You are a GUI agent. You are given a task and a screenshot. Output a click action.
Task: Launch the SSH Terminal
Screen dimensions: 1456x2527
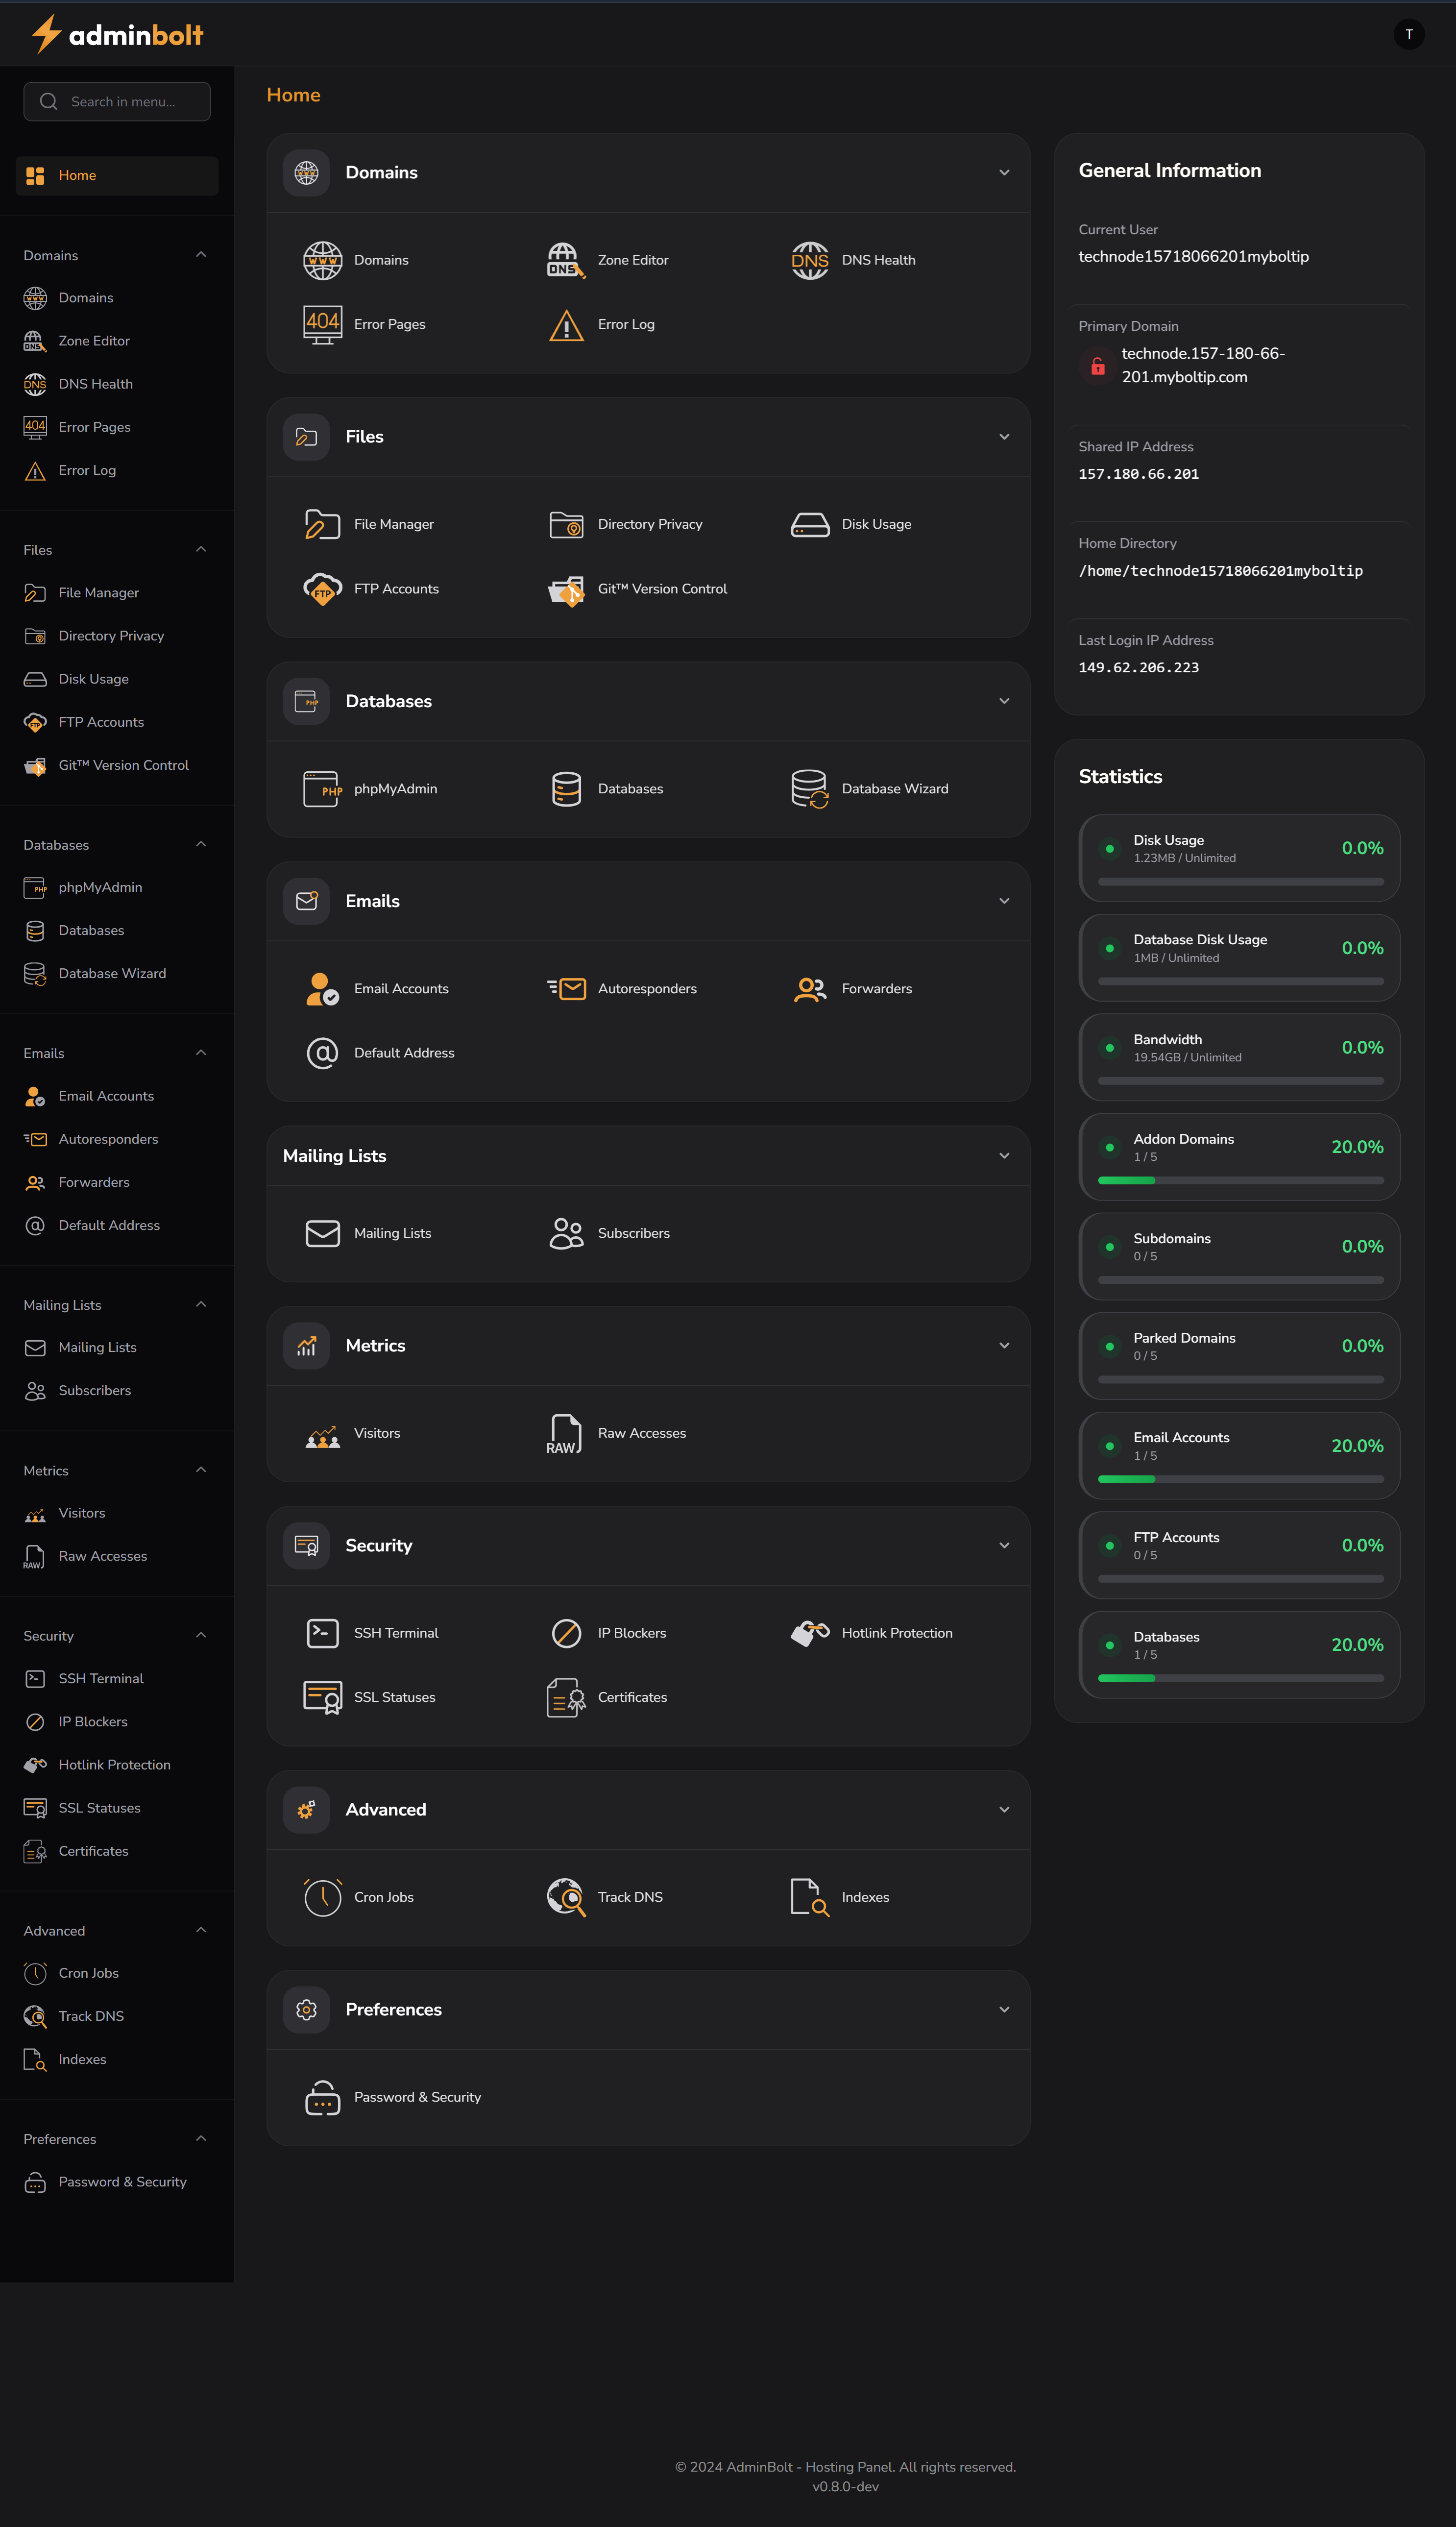[395, 1632]
